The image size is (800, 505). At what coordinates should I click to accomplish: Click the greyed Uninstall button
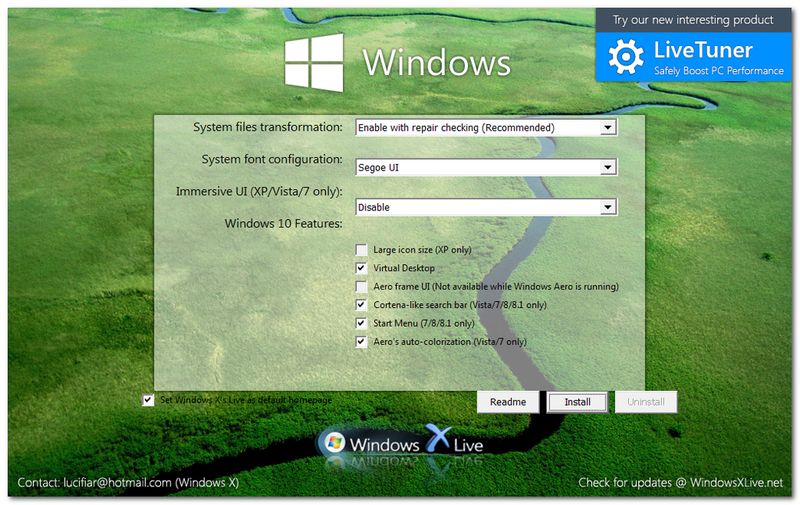pos(646,402)
